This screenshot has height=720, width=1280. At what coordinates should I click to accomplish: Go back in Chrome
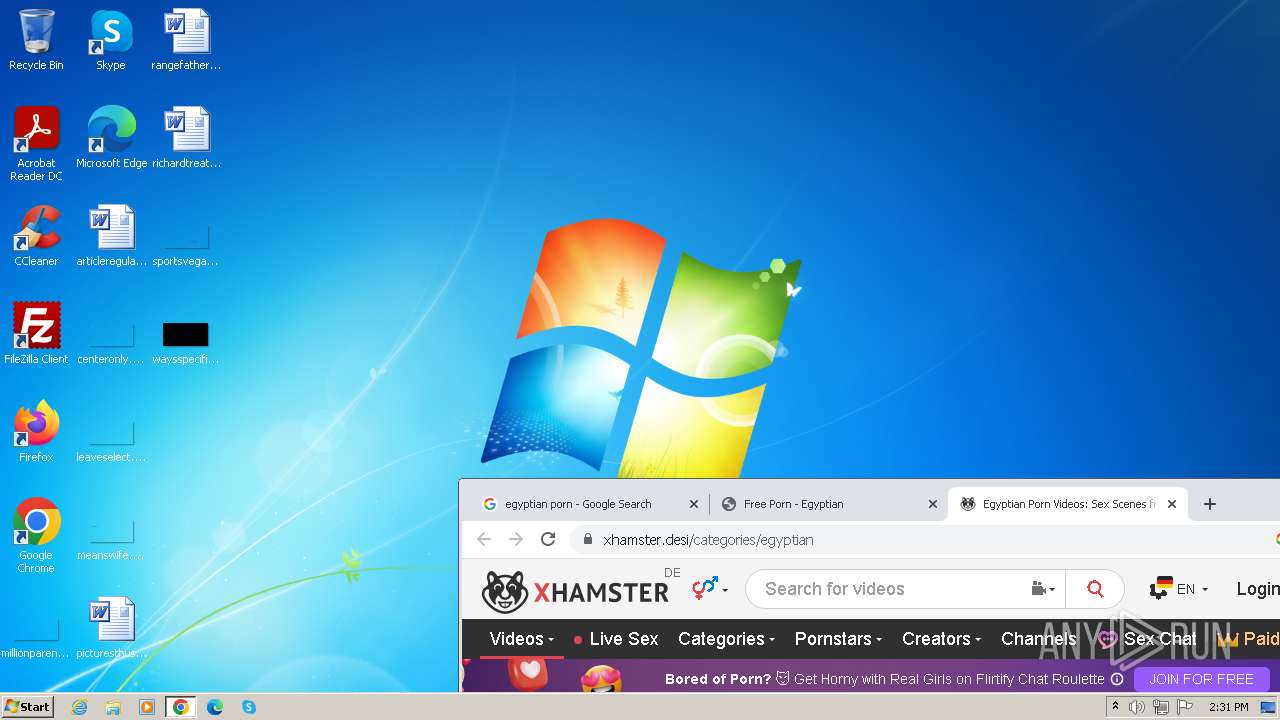(484, 539)
